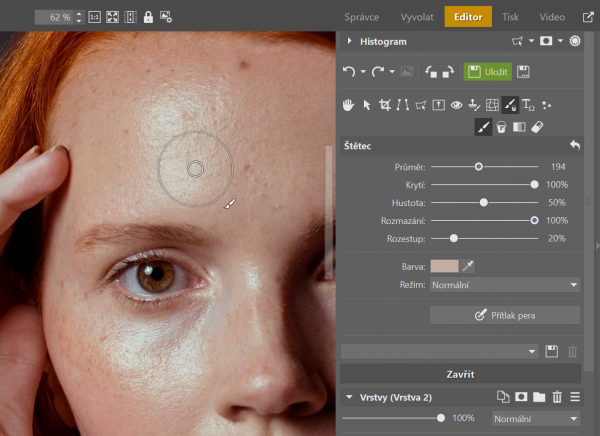600x436 pixels.
Task: Choose the Brush sub-tool
Action: 483,127
